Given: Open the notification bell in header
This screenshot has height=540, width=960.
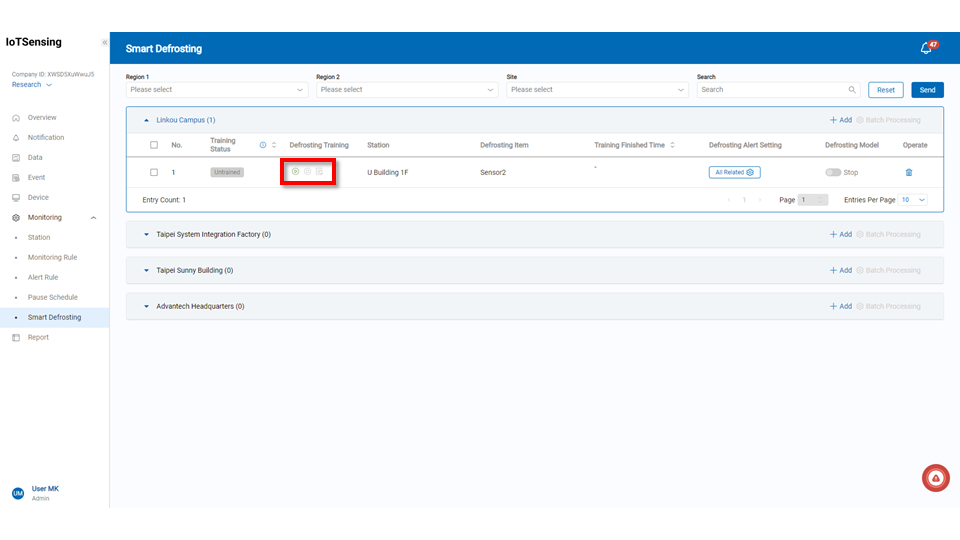Looking at the screenshot, I should click(x=926, y=48).
